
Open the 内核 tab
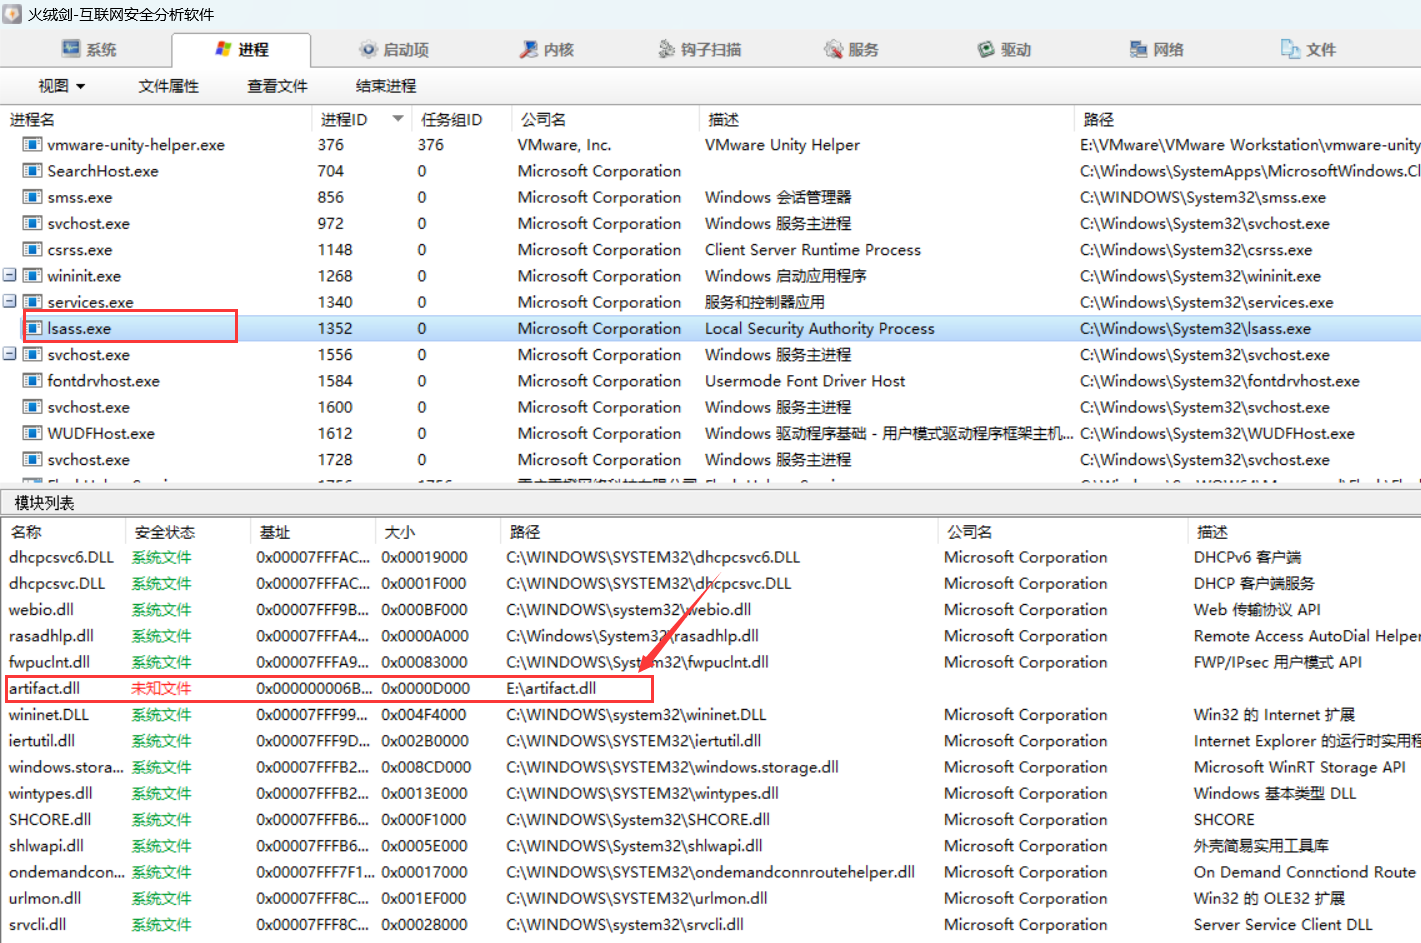point(547,49)
